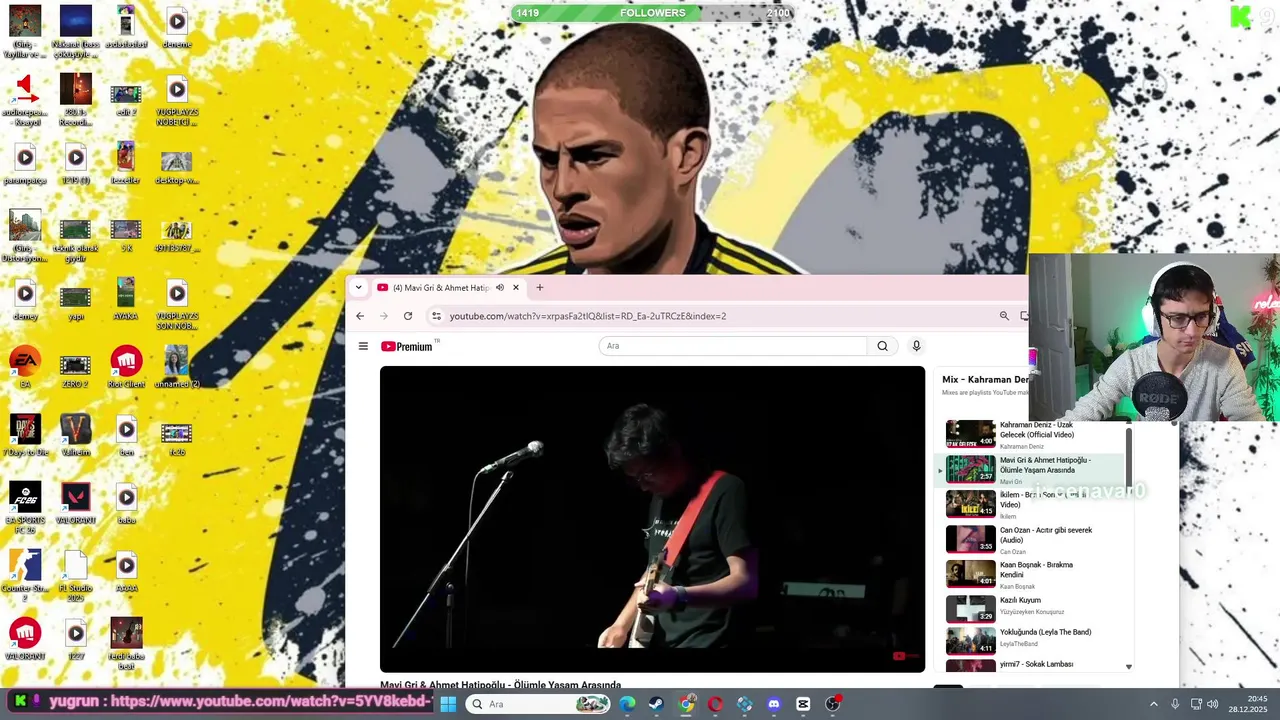Image resolution: width=1280 pixels, height=720 pixels.
Task: Open a new Chrome tab
Action: pos(539,288)
